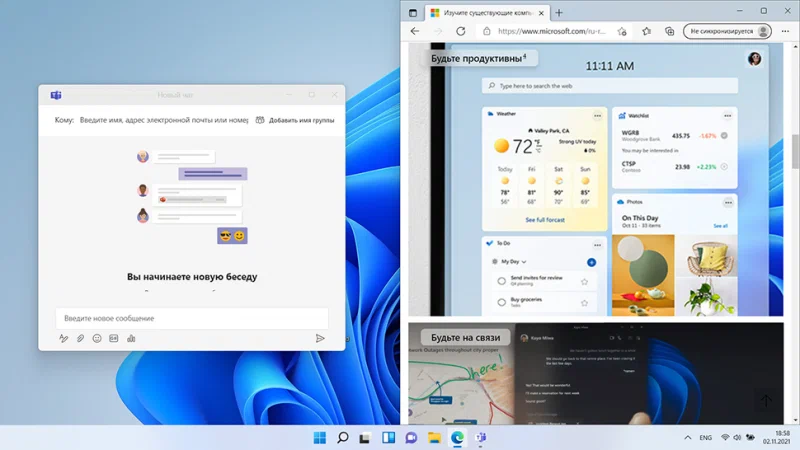The width and height of the screenshot is (800, 450).
Task: Open Edge Settings and more menu
Action: (x=785, y=31)
